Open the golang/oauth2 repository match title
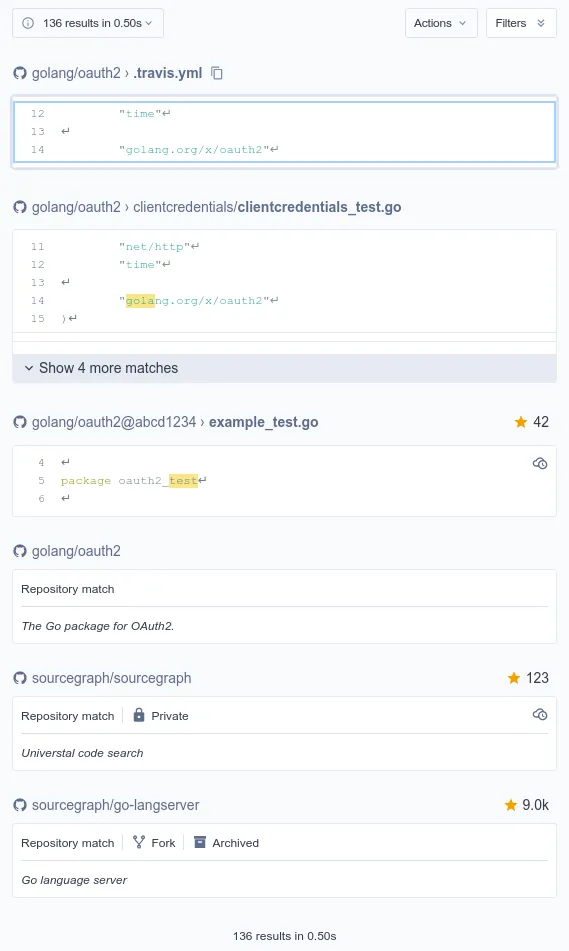Image resolution: width=569 pixels, height=951 pixels. tap(76, 551)
